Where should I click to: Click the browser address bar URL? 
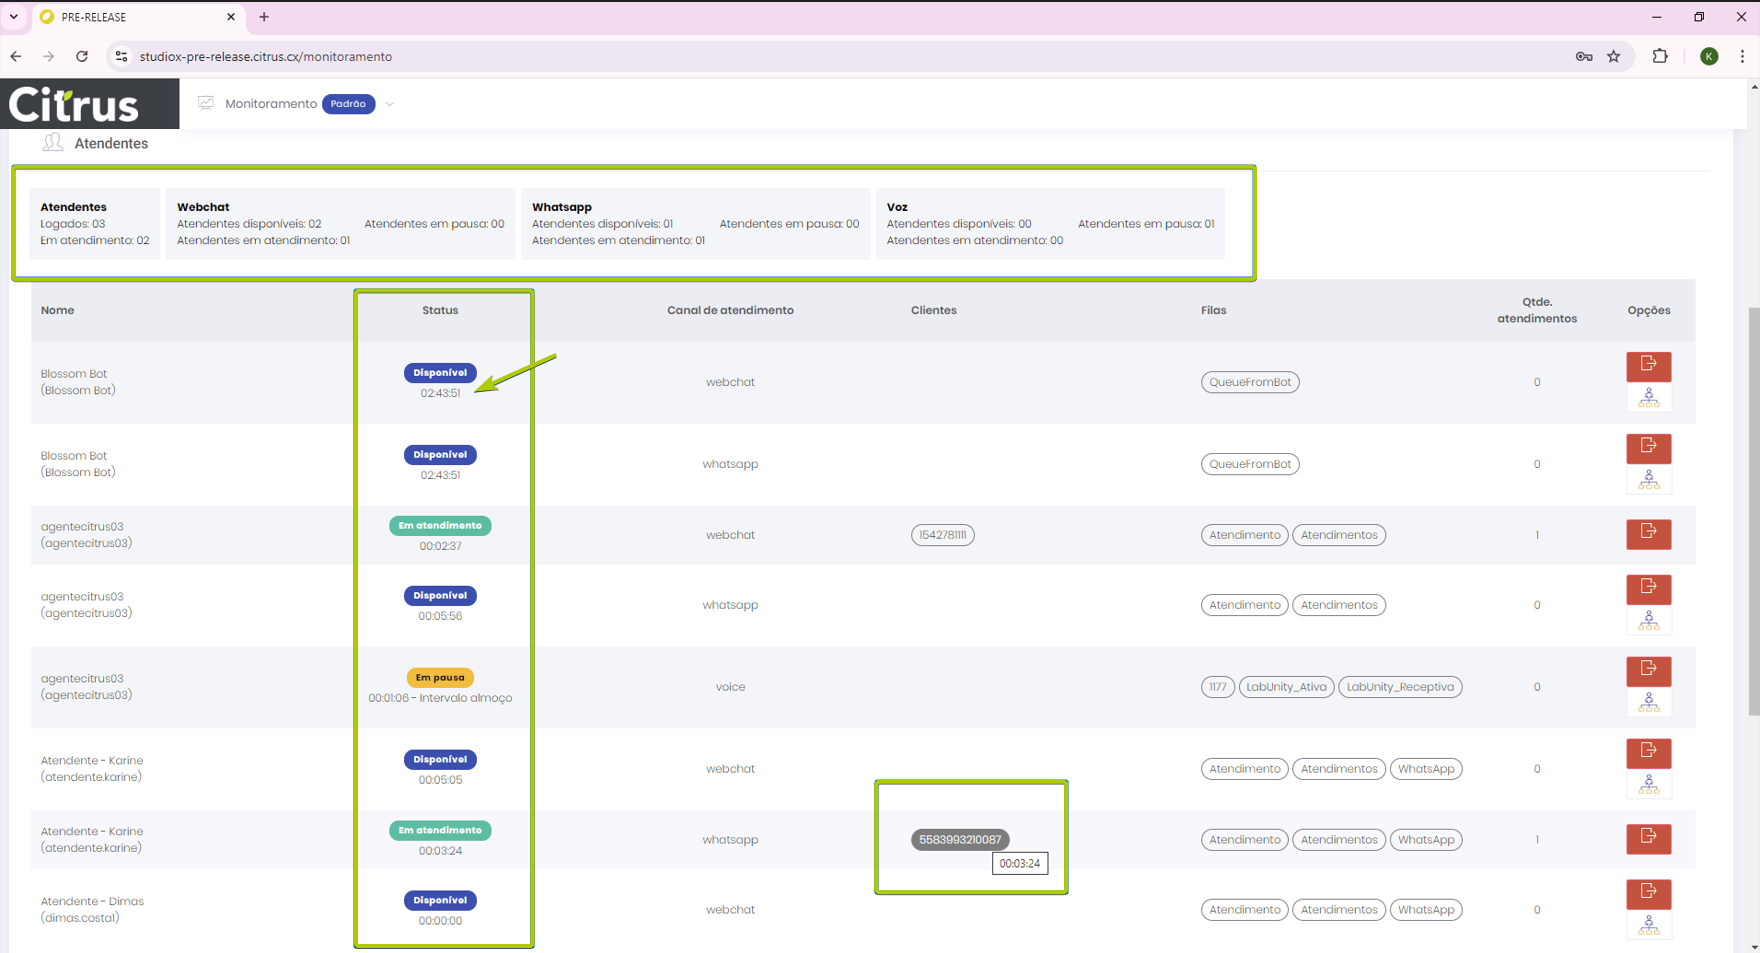[x=266, y=57]
